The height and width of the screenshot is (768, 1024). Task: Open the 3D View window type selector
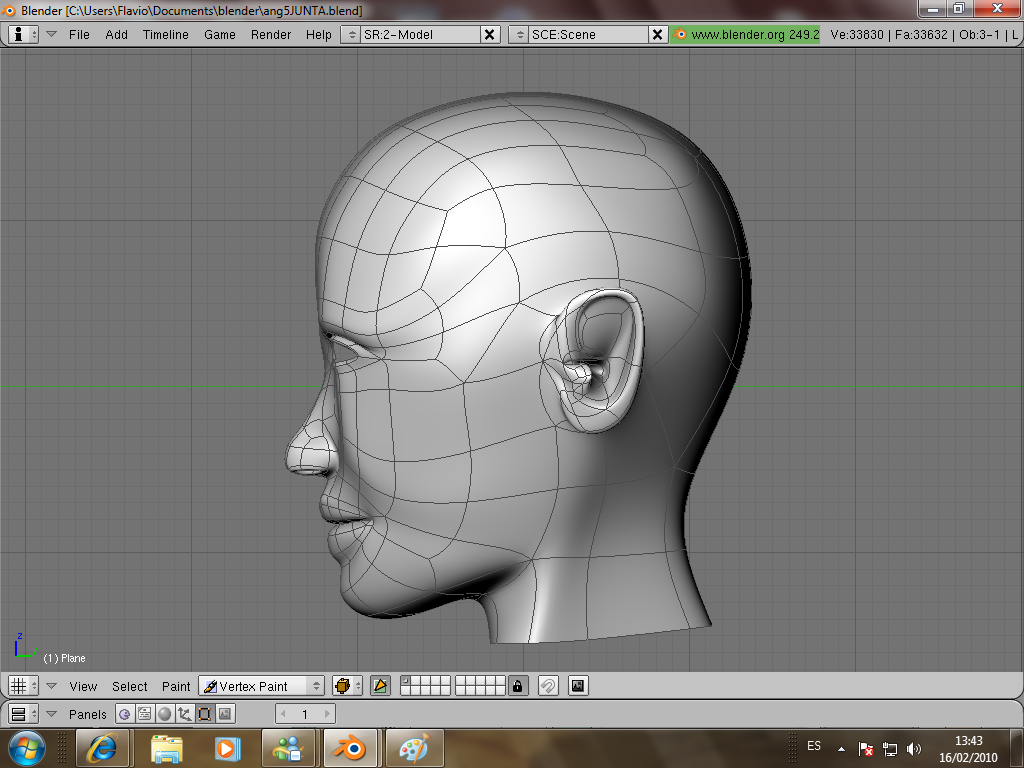(x=24, y=686)
